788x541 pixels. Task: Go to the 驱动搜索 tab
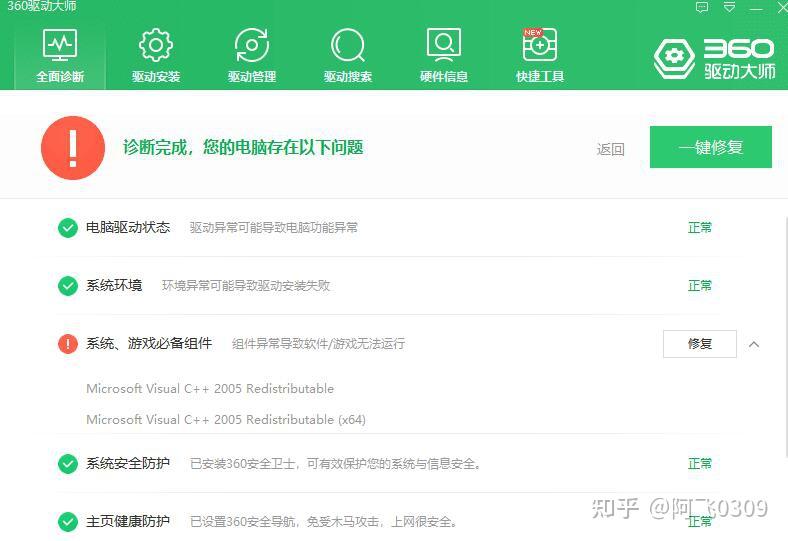pos(348,55)
